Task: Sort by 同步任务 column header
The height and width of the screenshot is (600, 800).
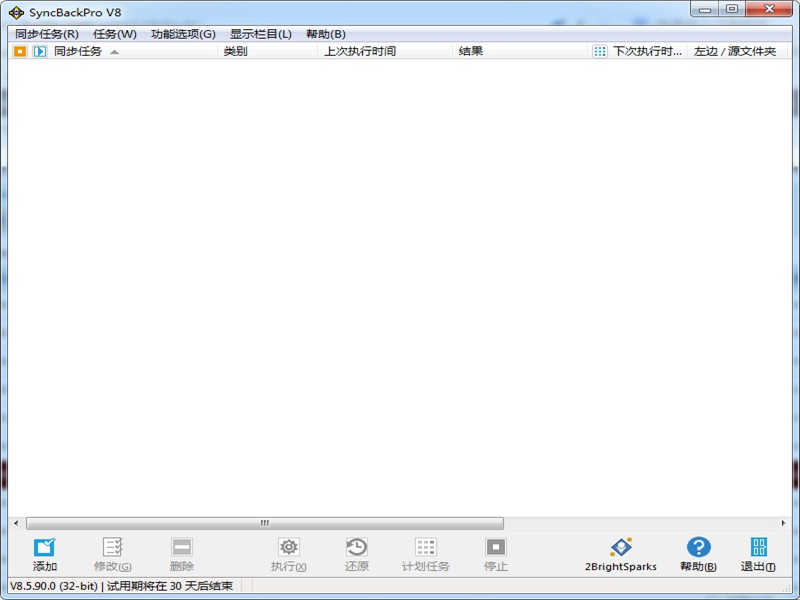Action: click(78, 51)
